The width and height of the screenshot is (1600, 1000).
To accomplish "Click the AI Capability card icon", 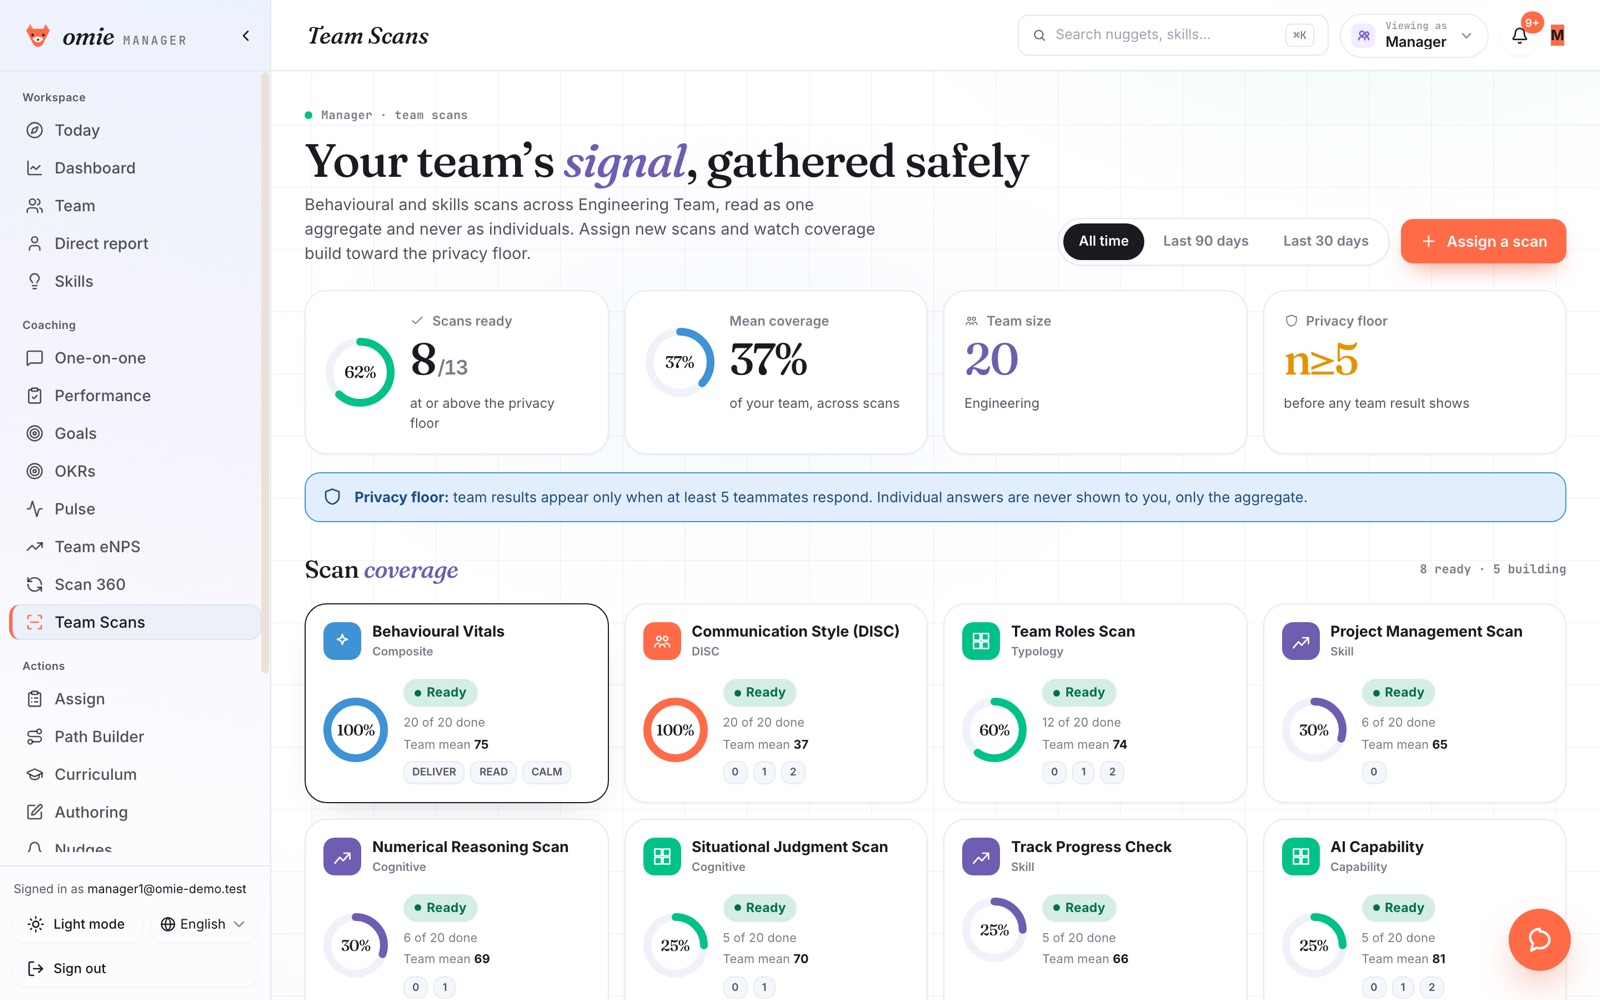I will point(1300,857).
